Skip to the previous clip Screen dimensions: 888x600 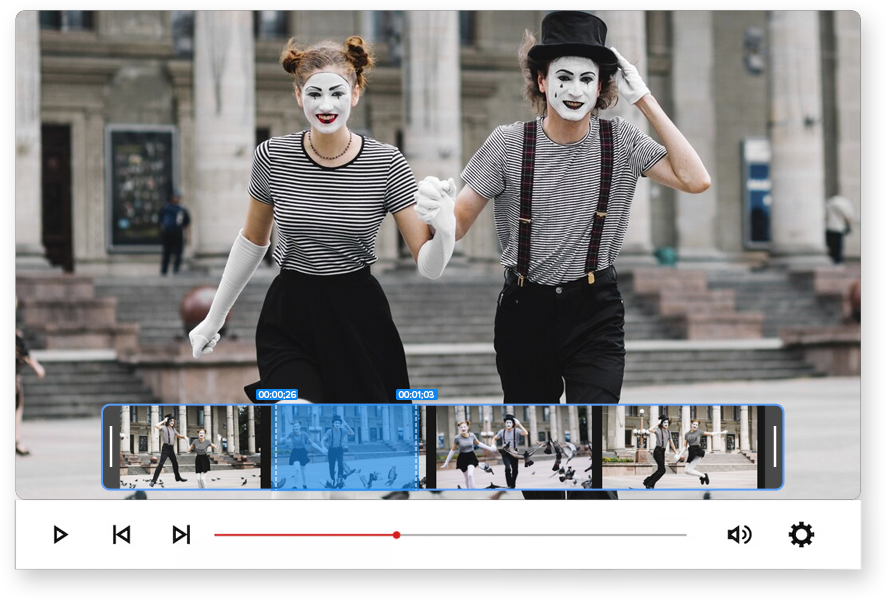pos(121,535)
